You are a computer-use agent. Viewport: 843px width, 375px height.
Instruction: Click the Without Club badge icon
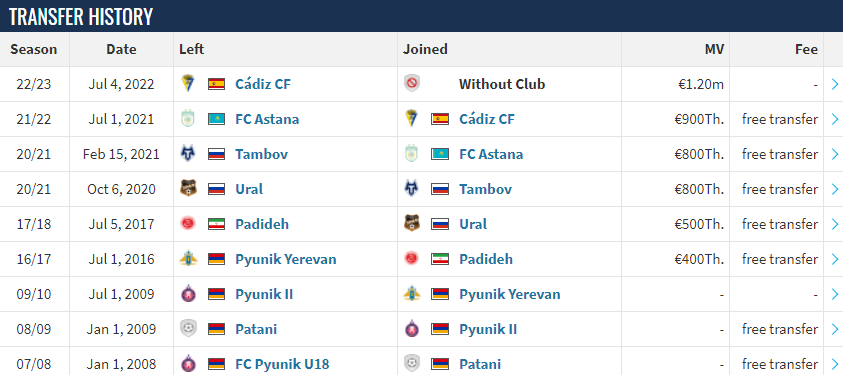412,84
